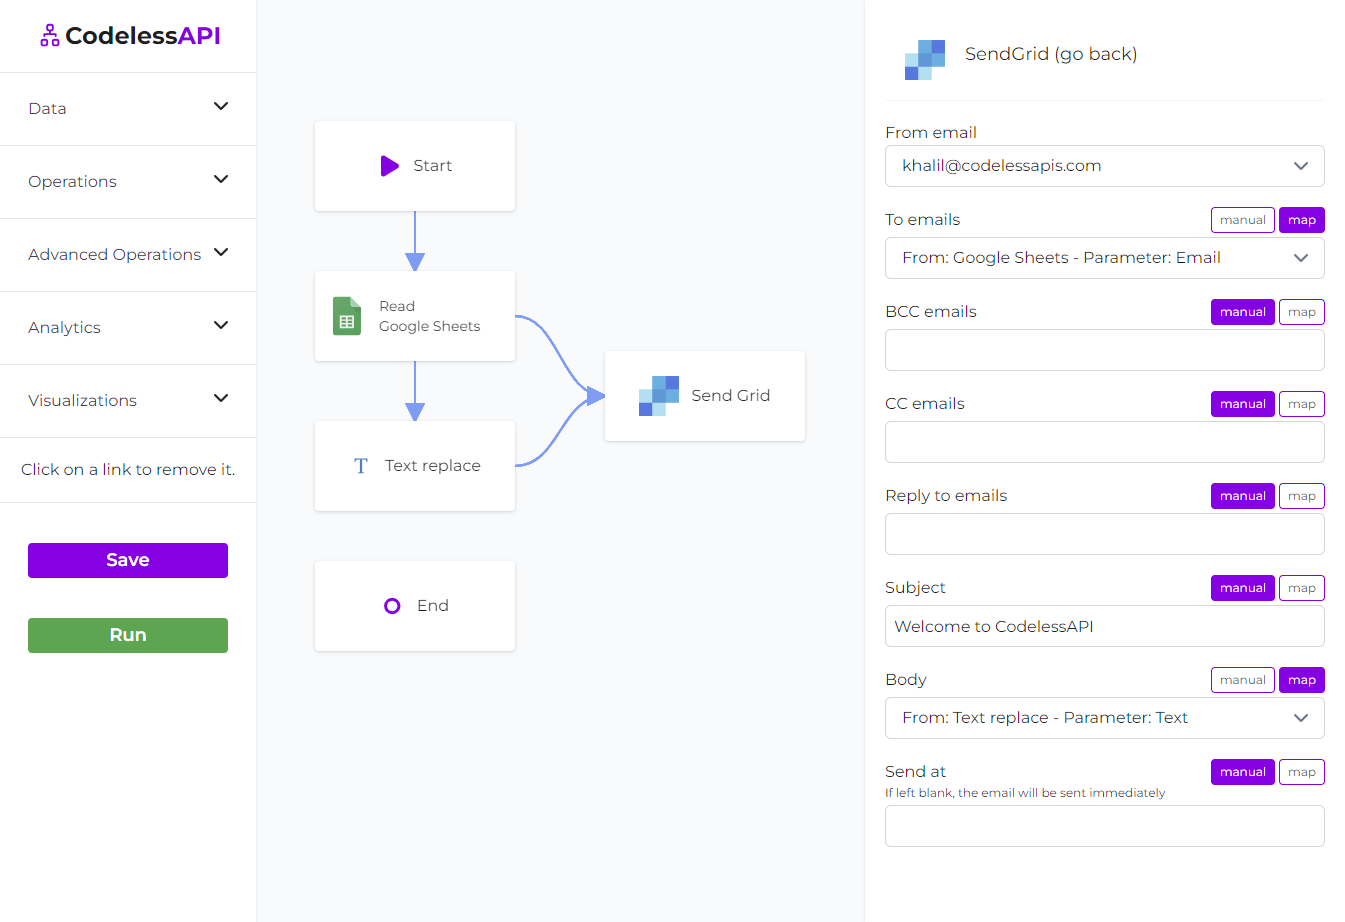Click the BCC emails input field
1345x922 pixels.
click(1105, 350)
